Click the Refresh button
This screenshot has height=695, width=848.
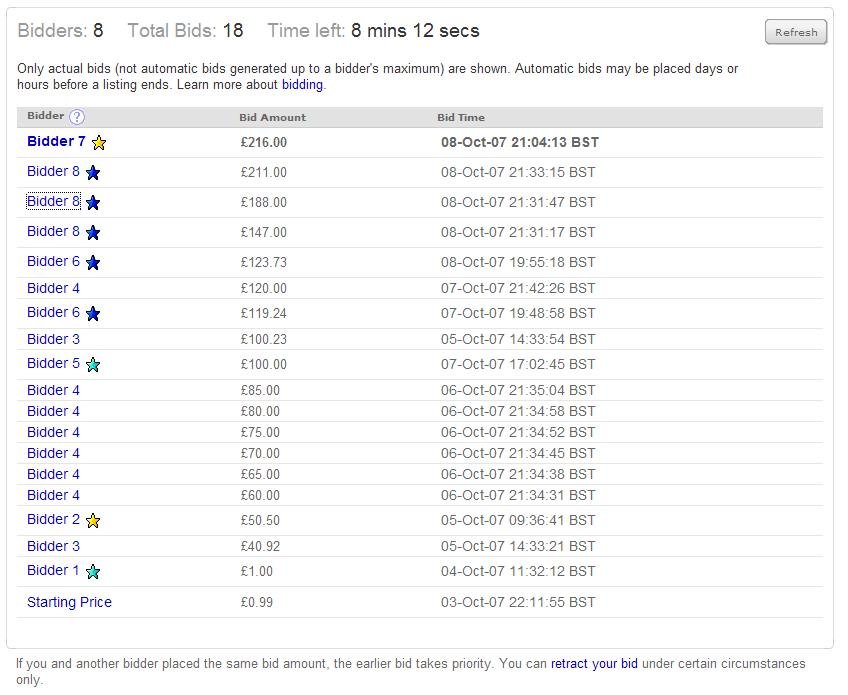tap(796, 32)
